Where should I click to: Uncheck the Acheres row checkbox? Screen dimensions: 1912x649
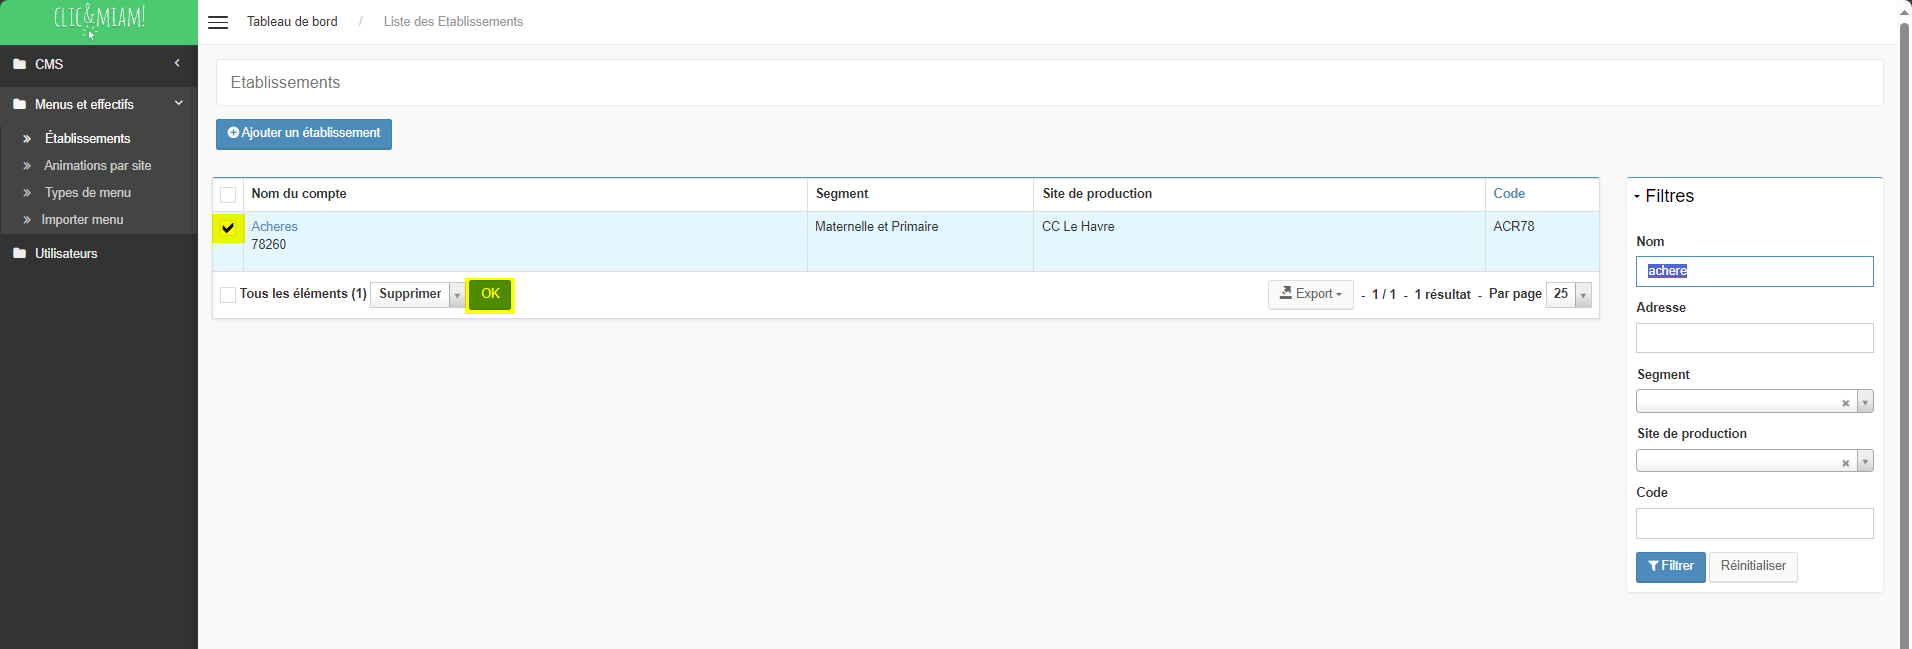tap(228, 228)
